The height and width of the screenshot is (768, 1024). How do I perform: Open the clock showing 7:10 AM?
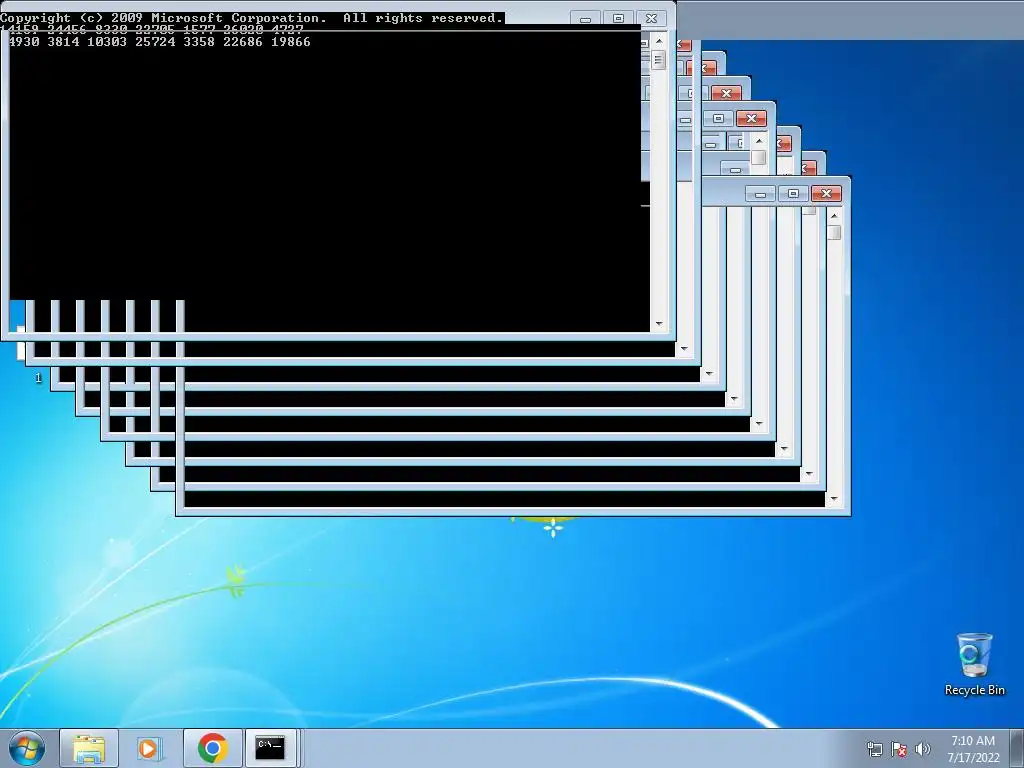(x=973, y=741)
